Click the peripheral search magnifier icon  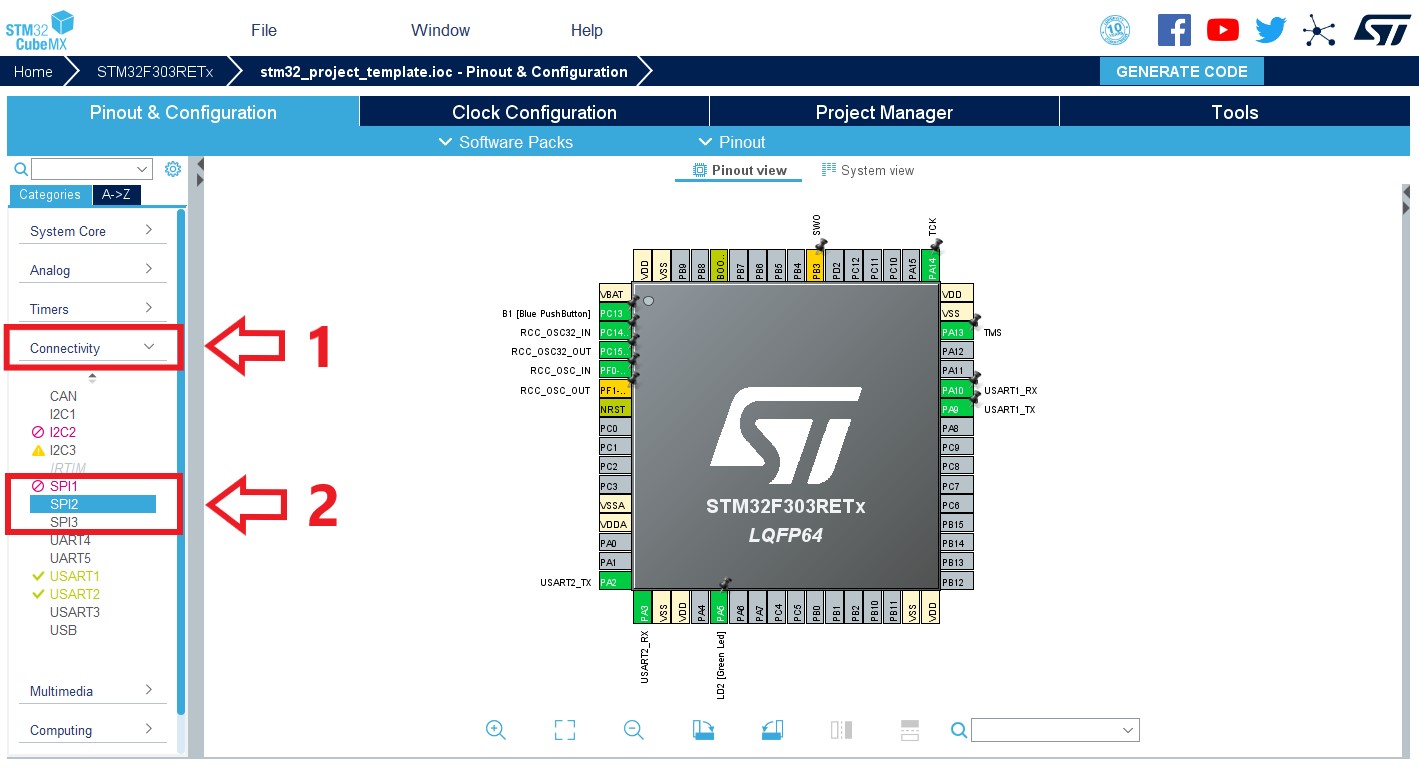(x=20, y=169)
